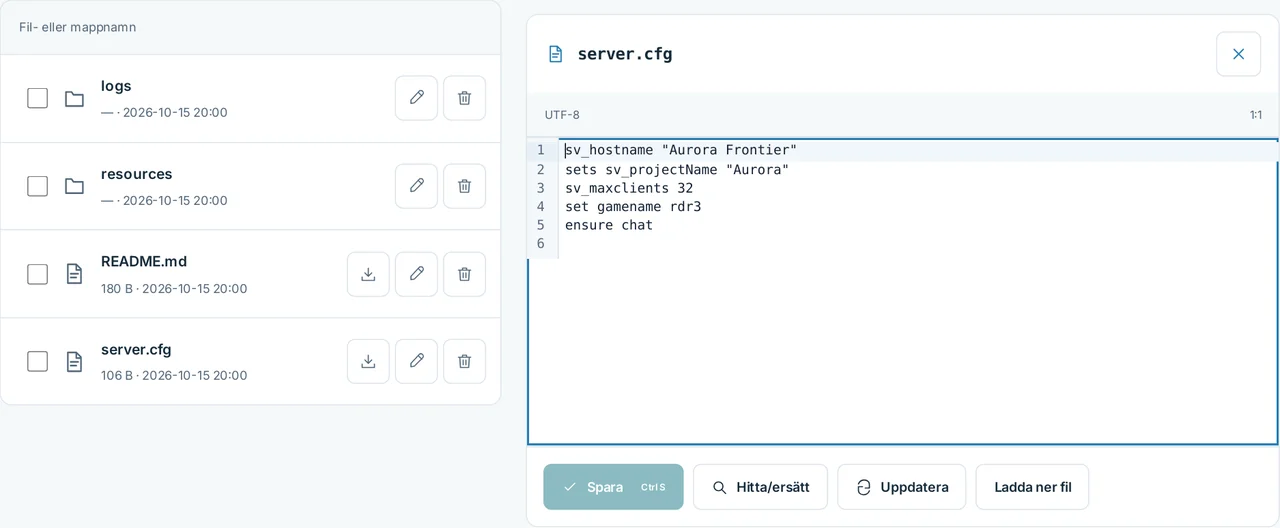Save the file with Spara button
This screenshot has width=1280, height=528.
point(613,487)
